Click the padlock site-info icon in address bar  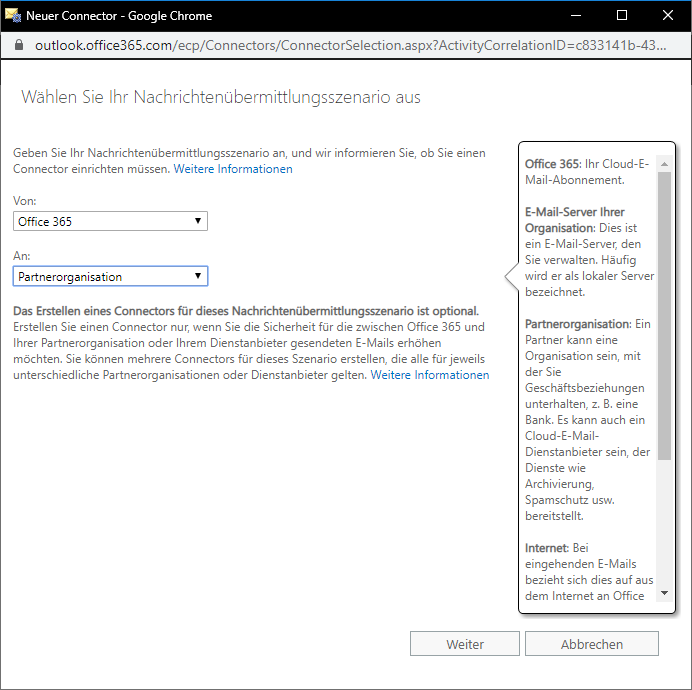coord(19,45)
